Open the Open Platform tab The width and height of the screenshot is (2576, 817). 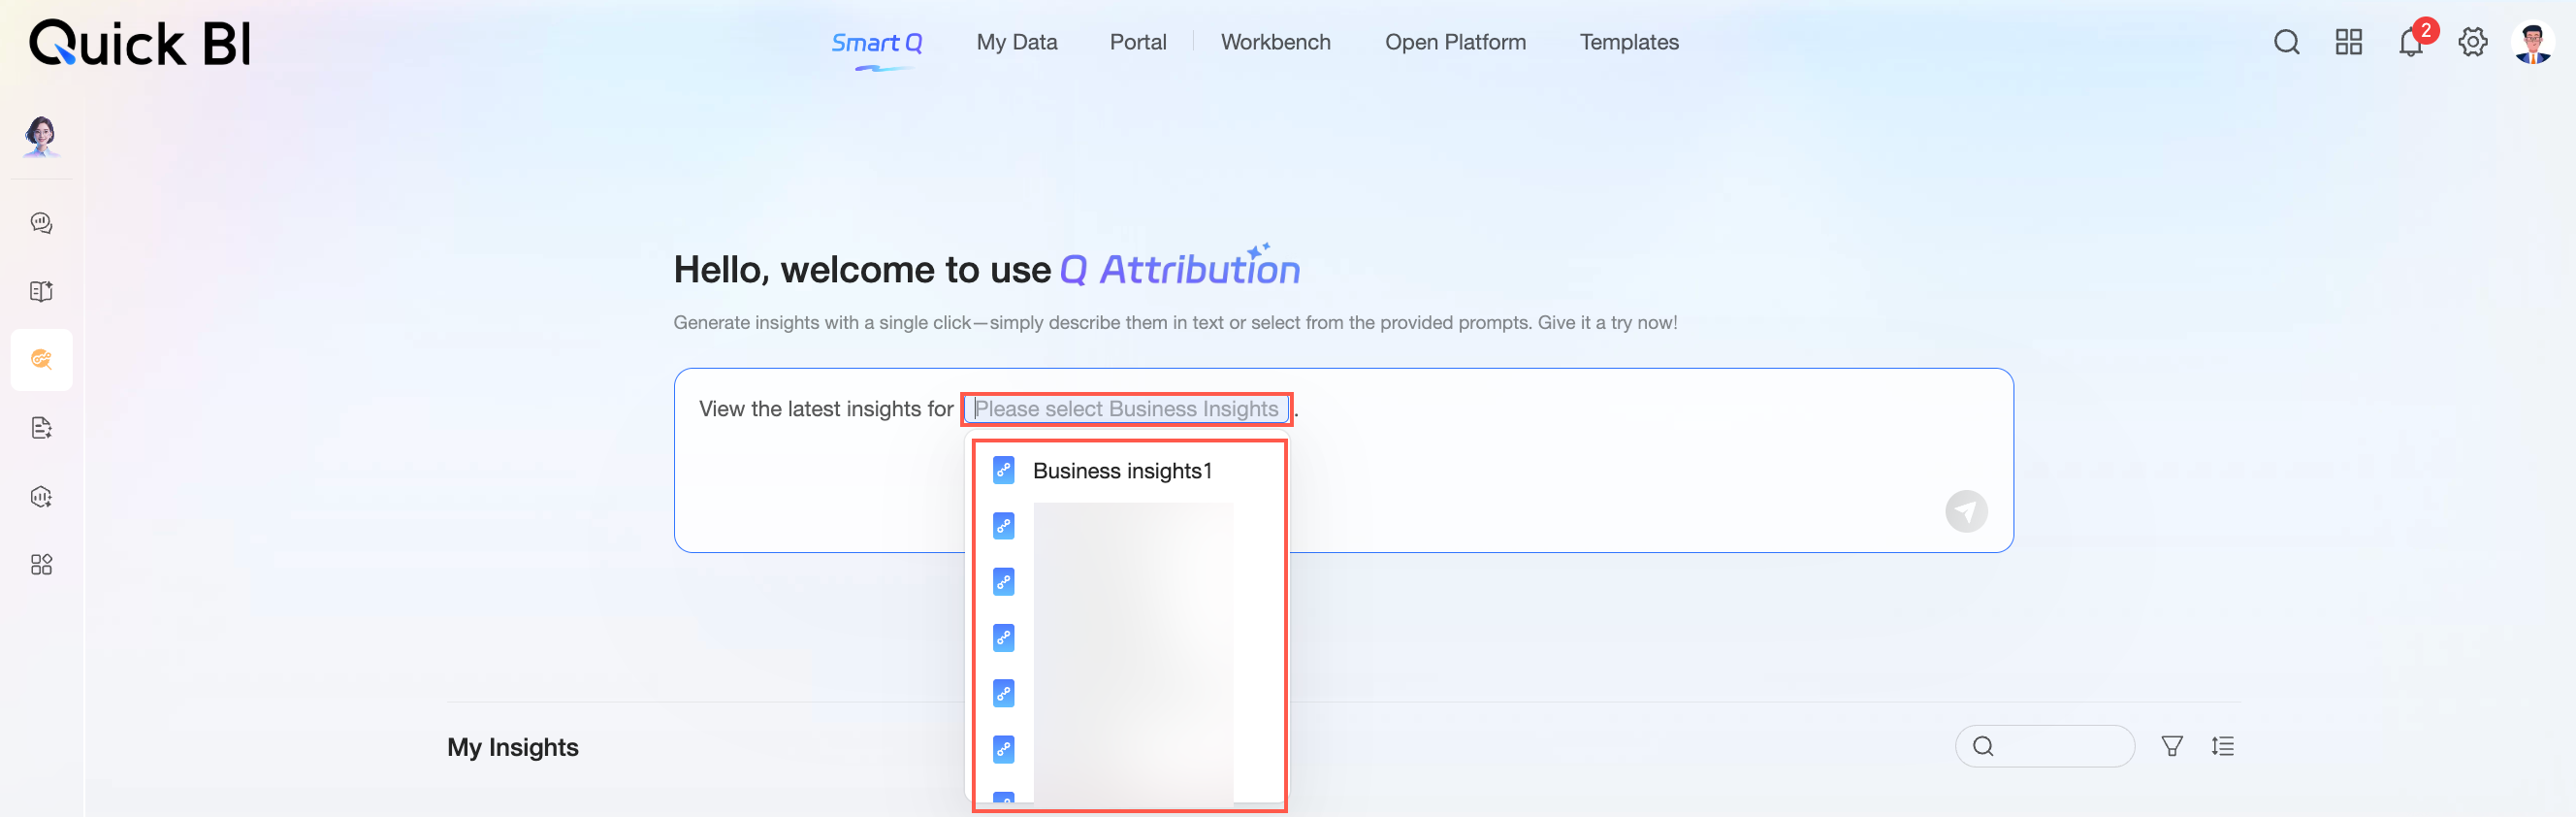pyautogui.click(x=1454, y=42)
